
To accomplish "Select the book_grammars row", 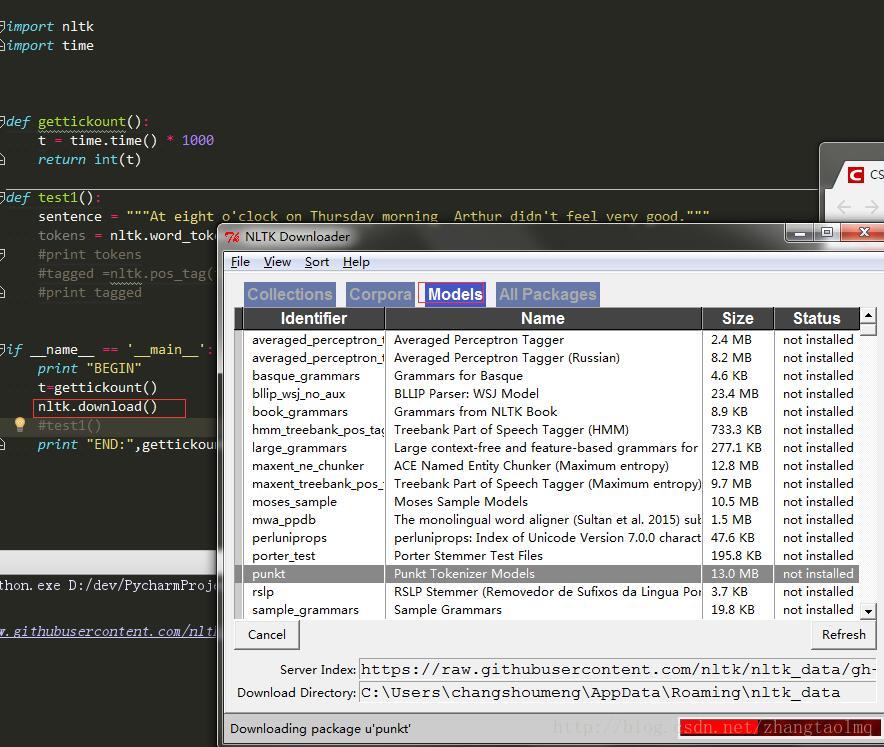I will pyautogui.click(x=547, y=412).
